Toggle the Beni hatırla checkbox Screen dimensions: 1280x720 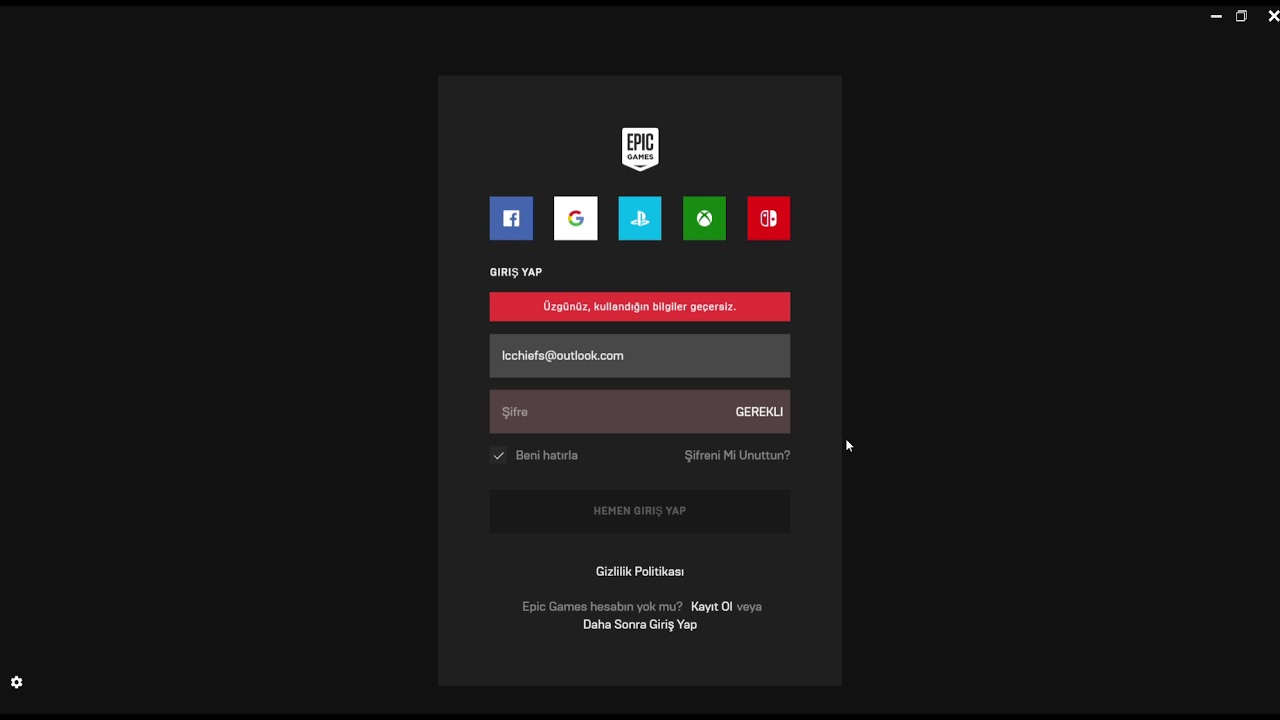coord(498,455)
